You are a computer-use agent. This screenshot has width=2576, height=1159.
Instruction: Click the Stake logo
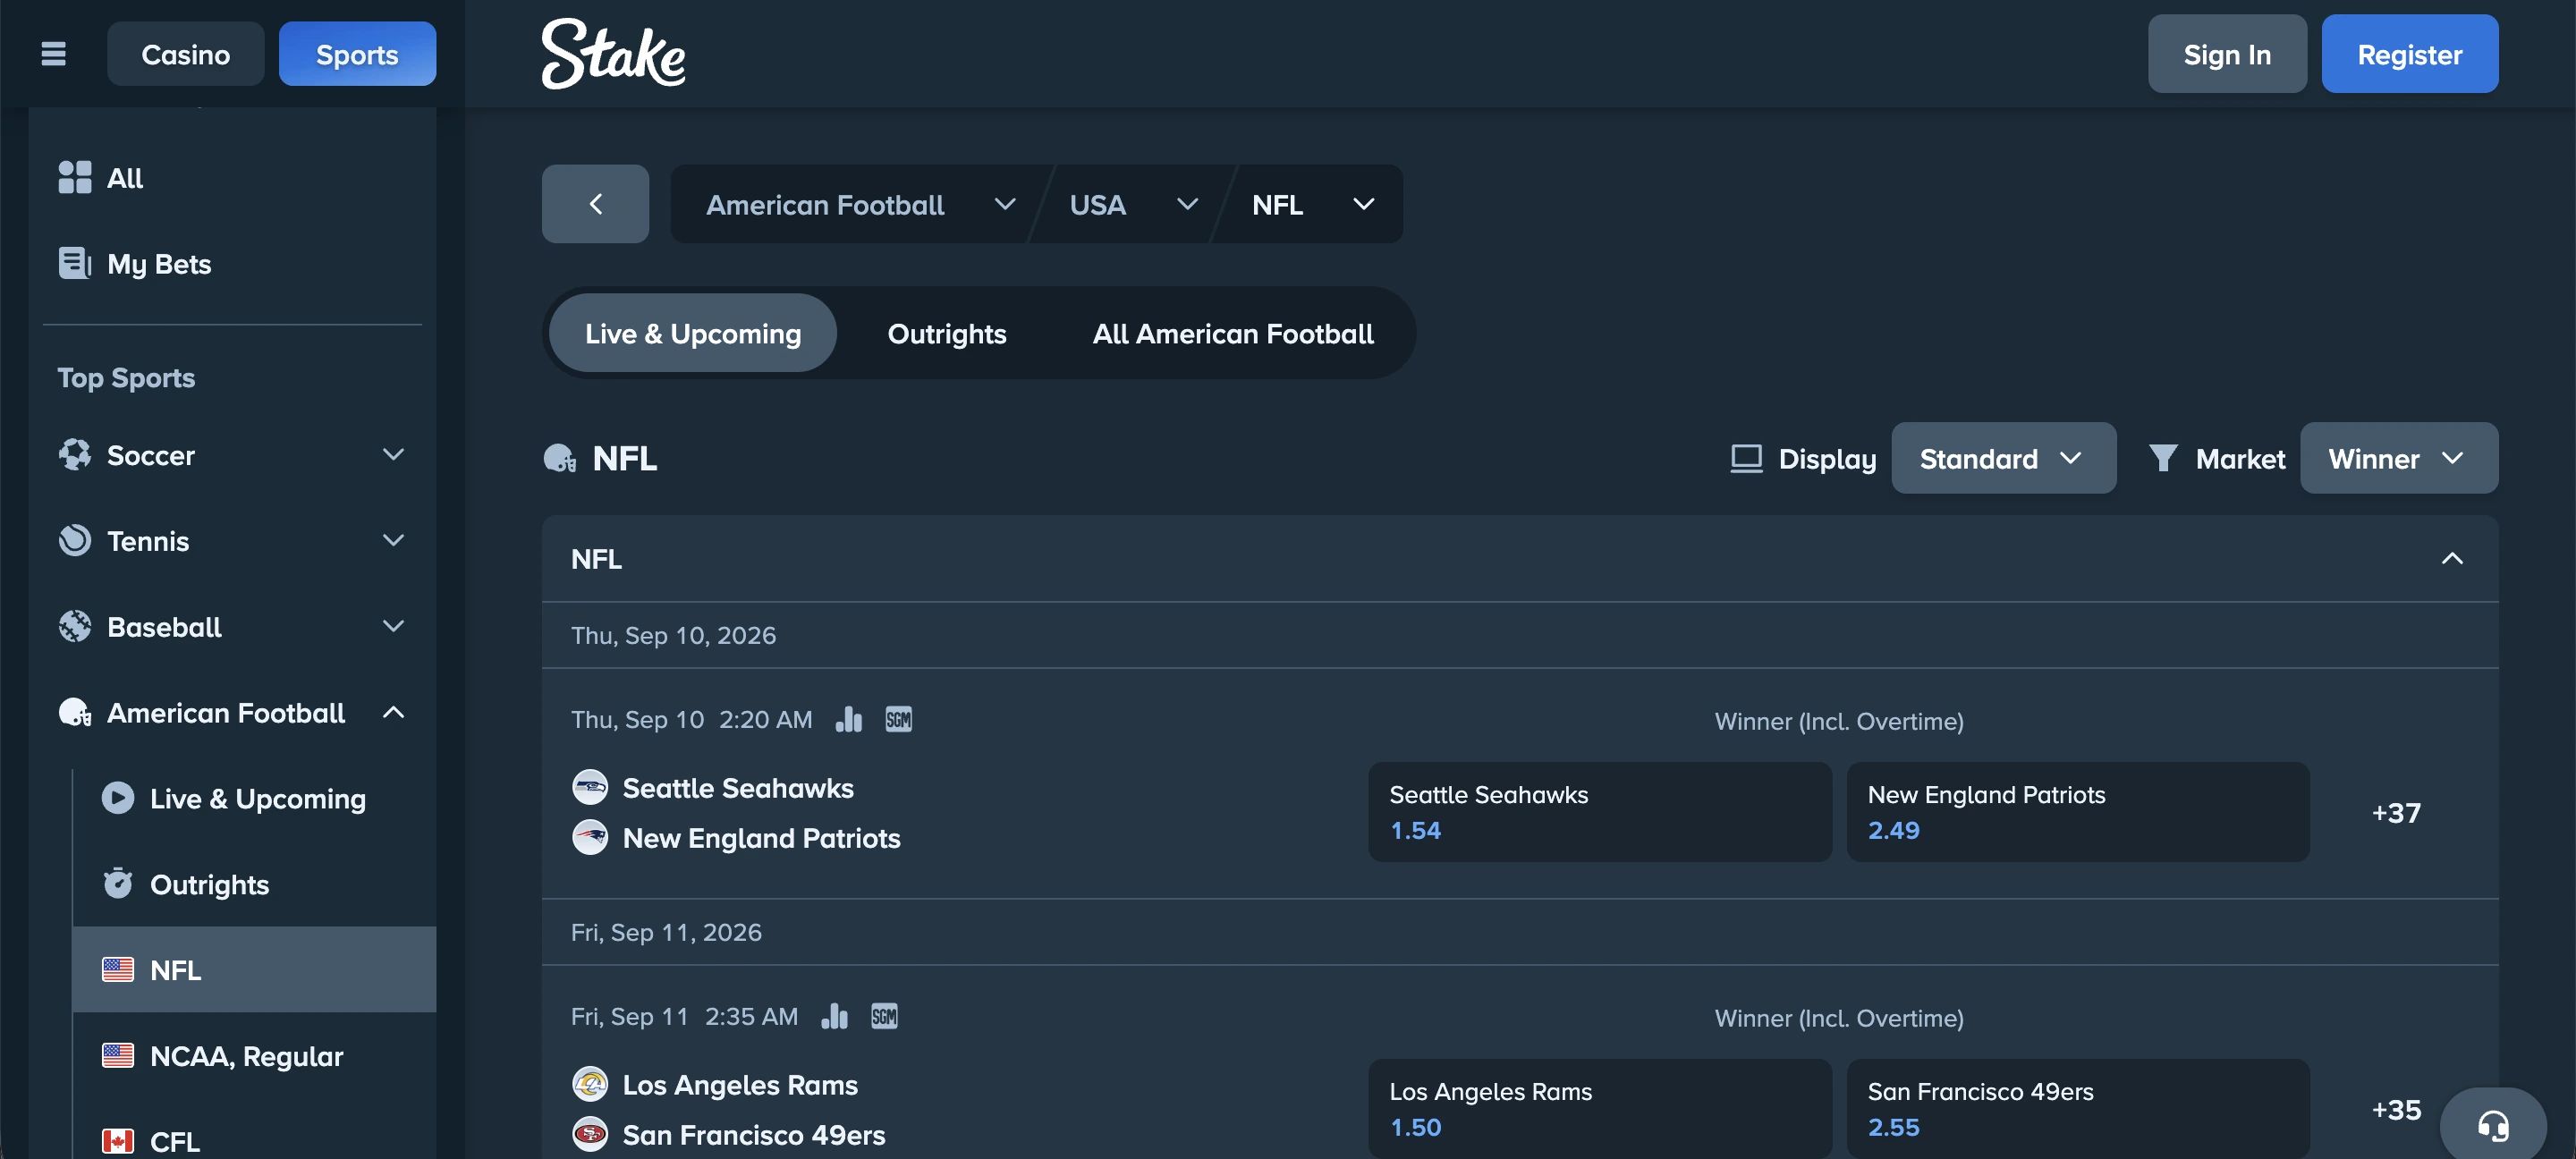pos(613,54)
